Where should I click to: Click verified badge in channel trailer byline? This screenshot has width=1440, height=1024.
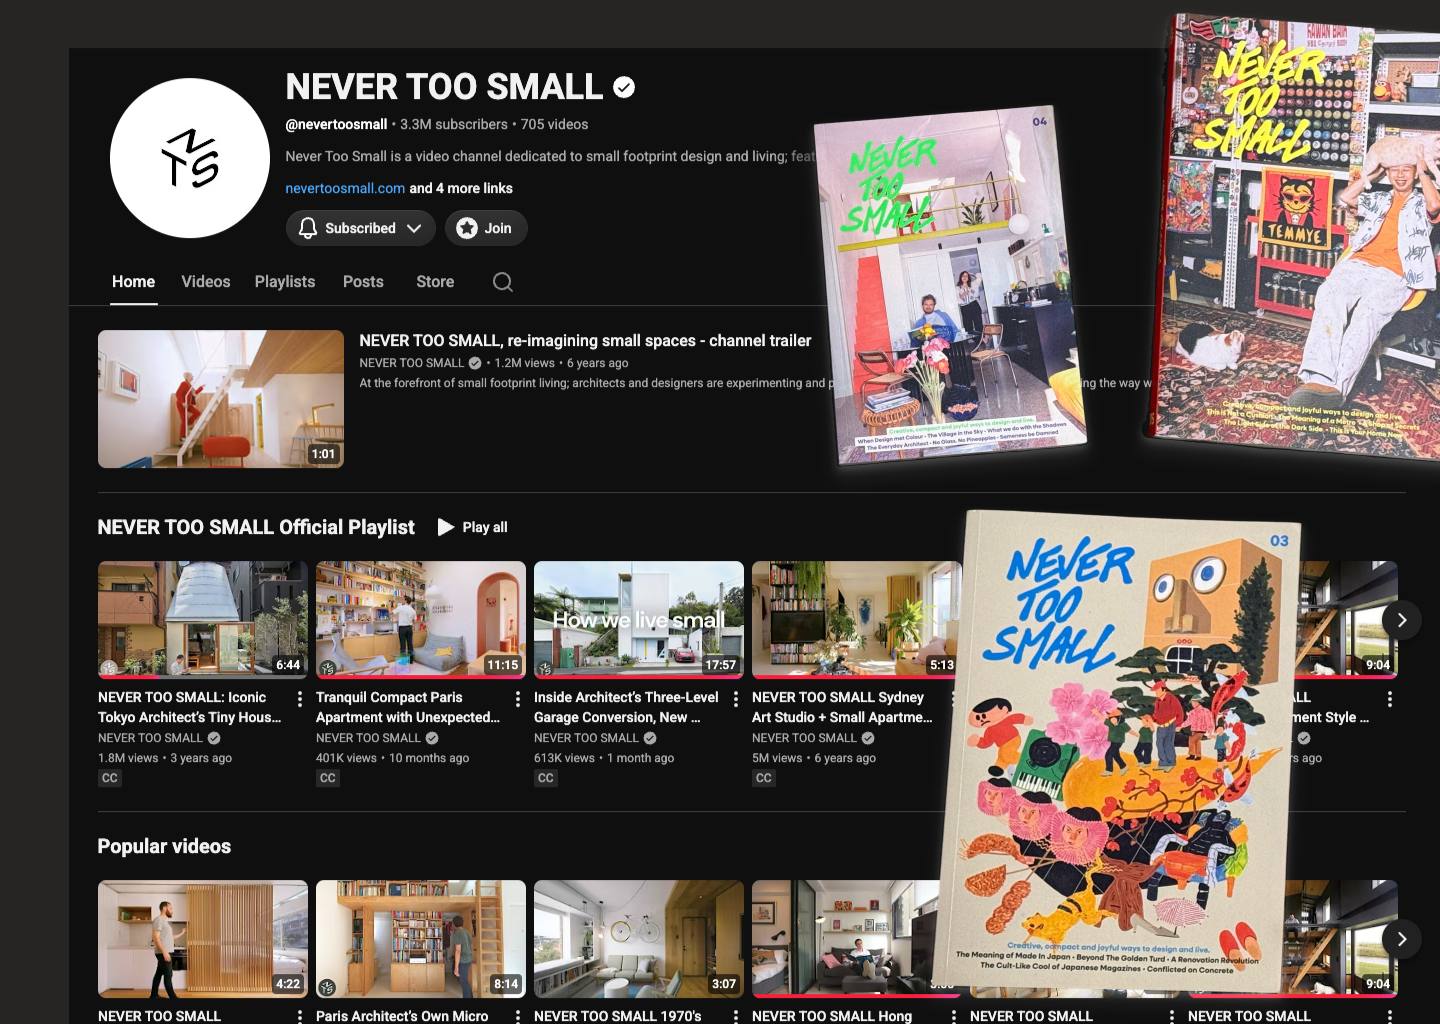(x=475, y=363)
